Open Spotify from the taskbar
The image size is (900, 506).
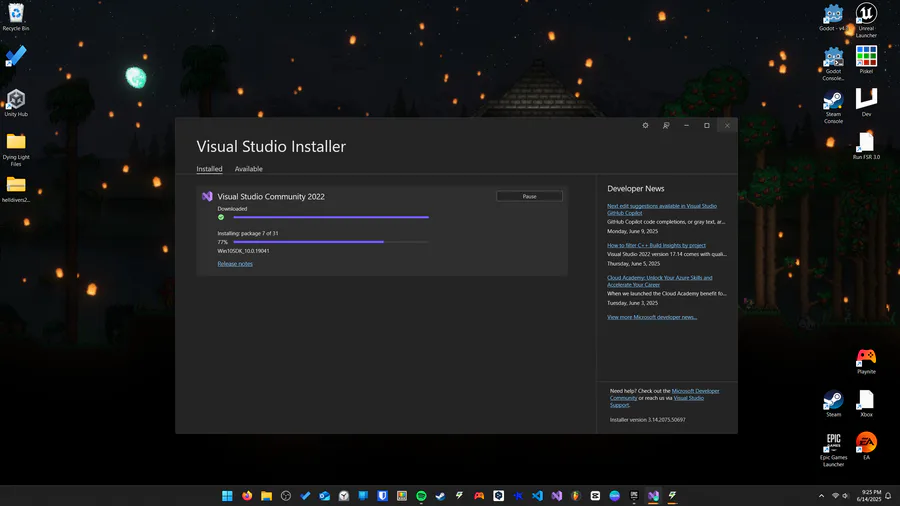pos(421,496)
